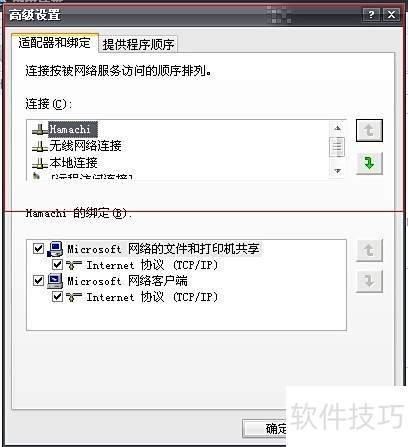Viewport: 408px width, 447px height.
Task: Toggle TCP/IP checkbox under file and printer sharing
Action: tap(57, 265)
